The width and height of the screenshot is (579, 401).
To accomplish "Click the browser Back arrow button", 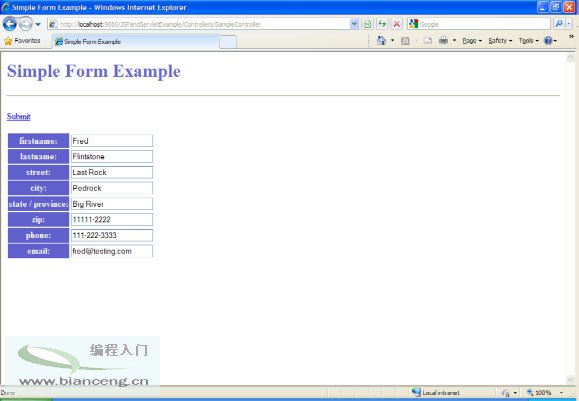I will click(10, 24).
